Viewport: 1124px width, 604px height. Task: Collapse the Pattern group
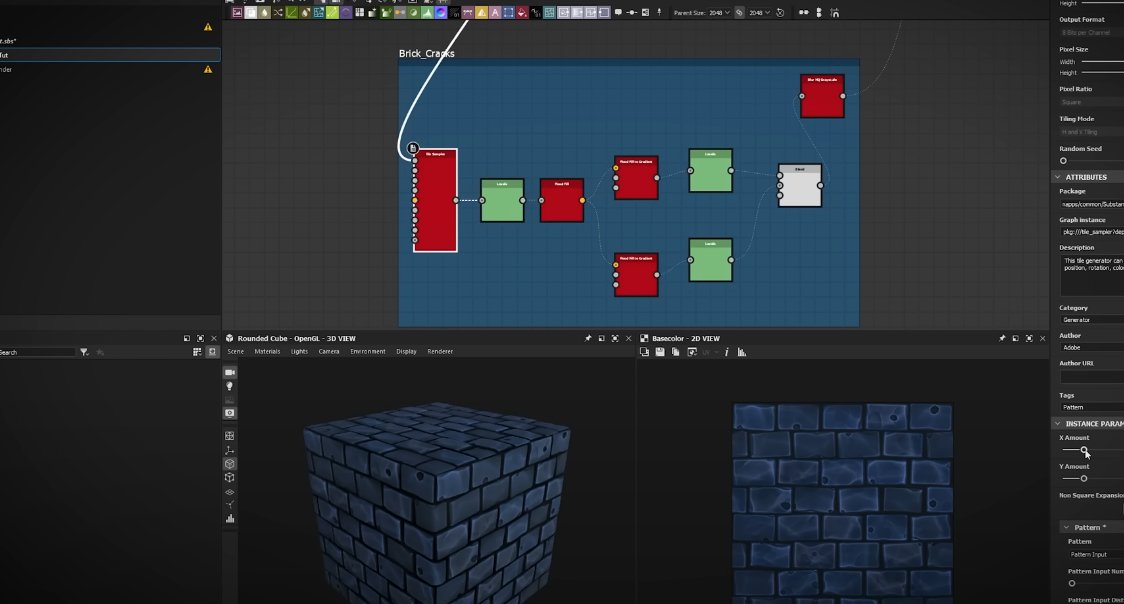tap(1067, 527)
